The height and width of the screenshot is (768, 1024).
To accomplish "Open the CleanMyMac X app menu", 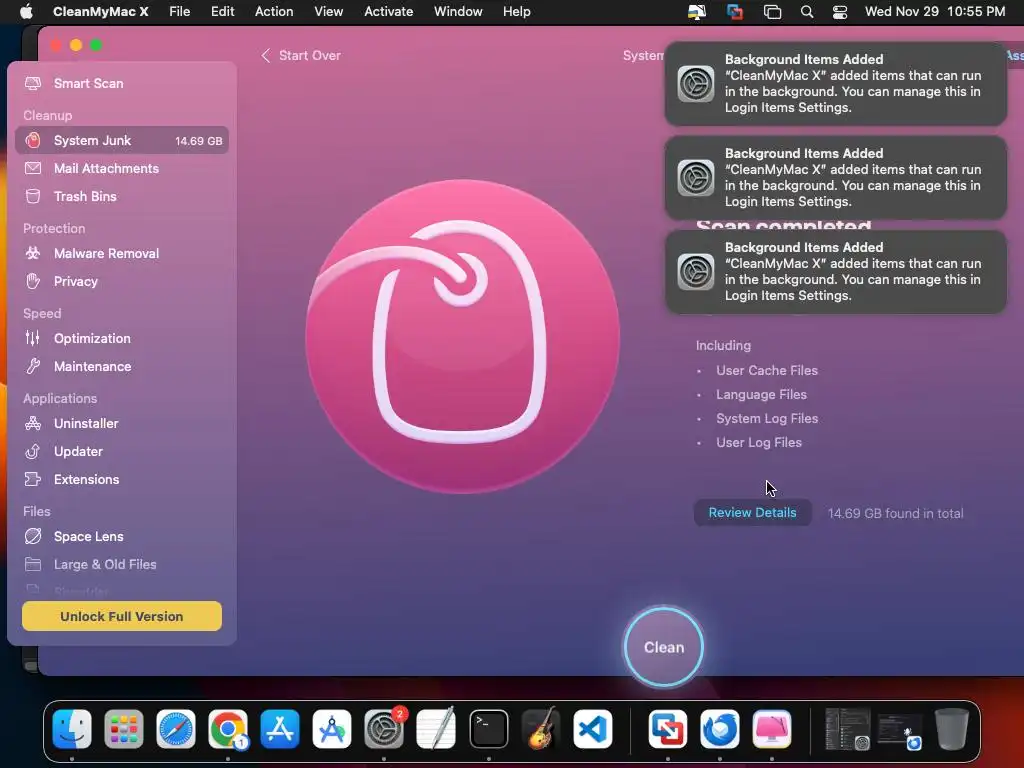I will pyautogui.click(x=101, y=12).
